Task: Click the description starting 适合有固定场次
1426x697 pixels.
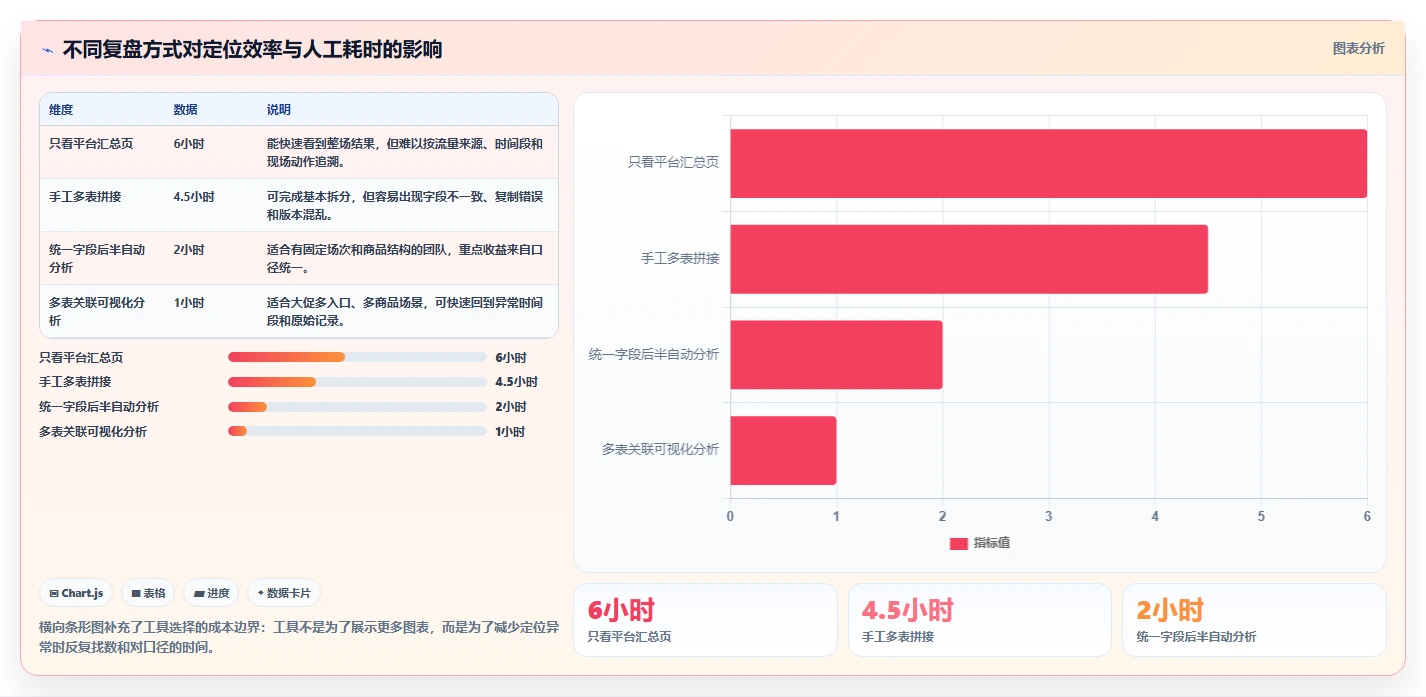Action: pos(405,259)
